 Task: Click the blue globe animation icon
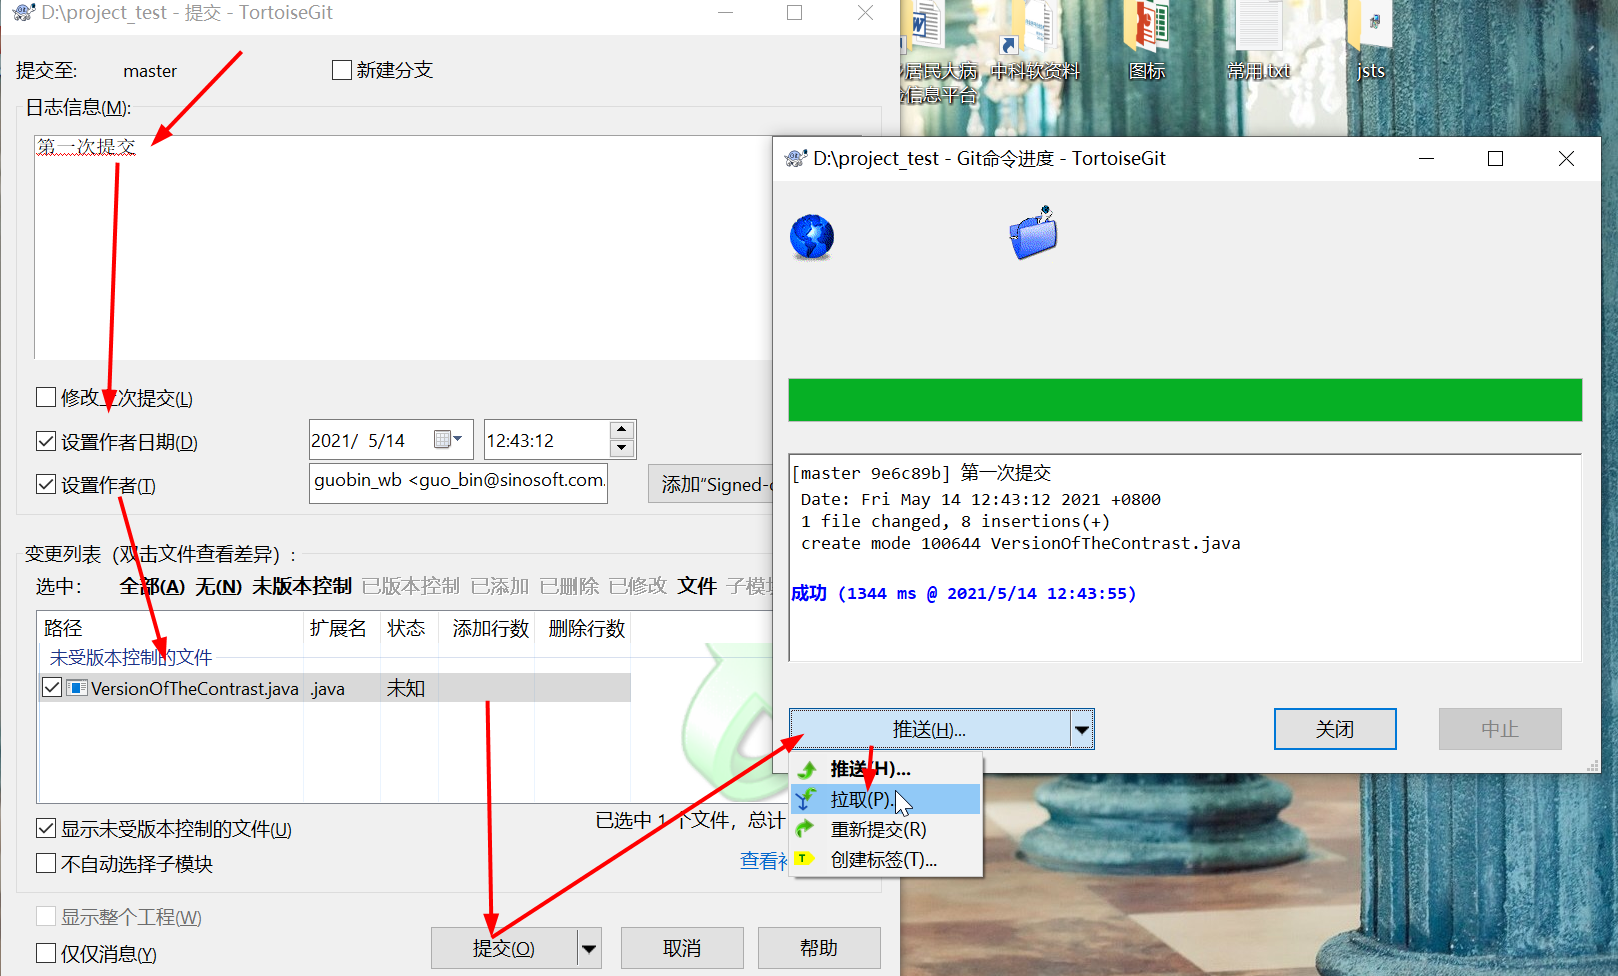[812, 237]
